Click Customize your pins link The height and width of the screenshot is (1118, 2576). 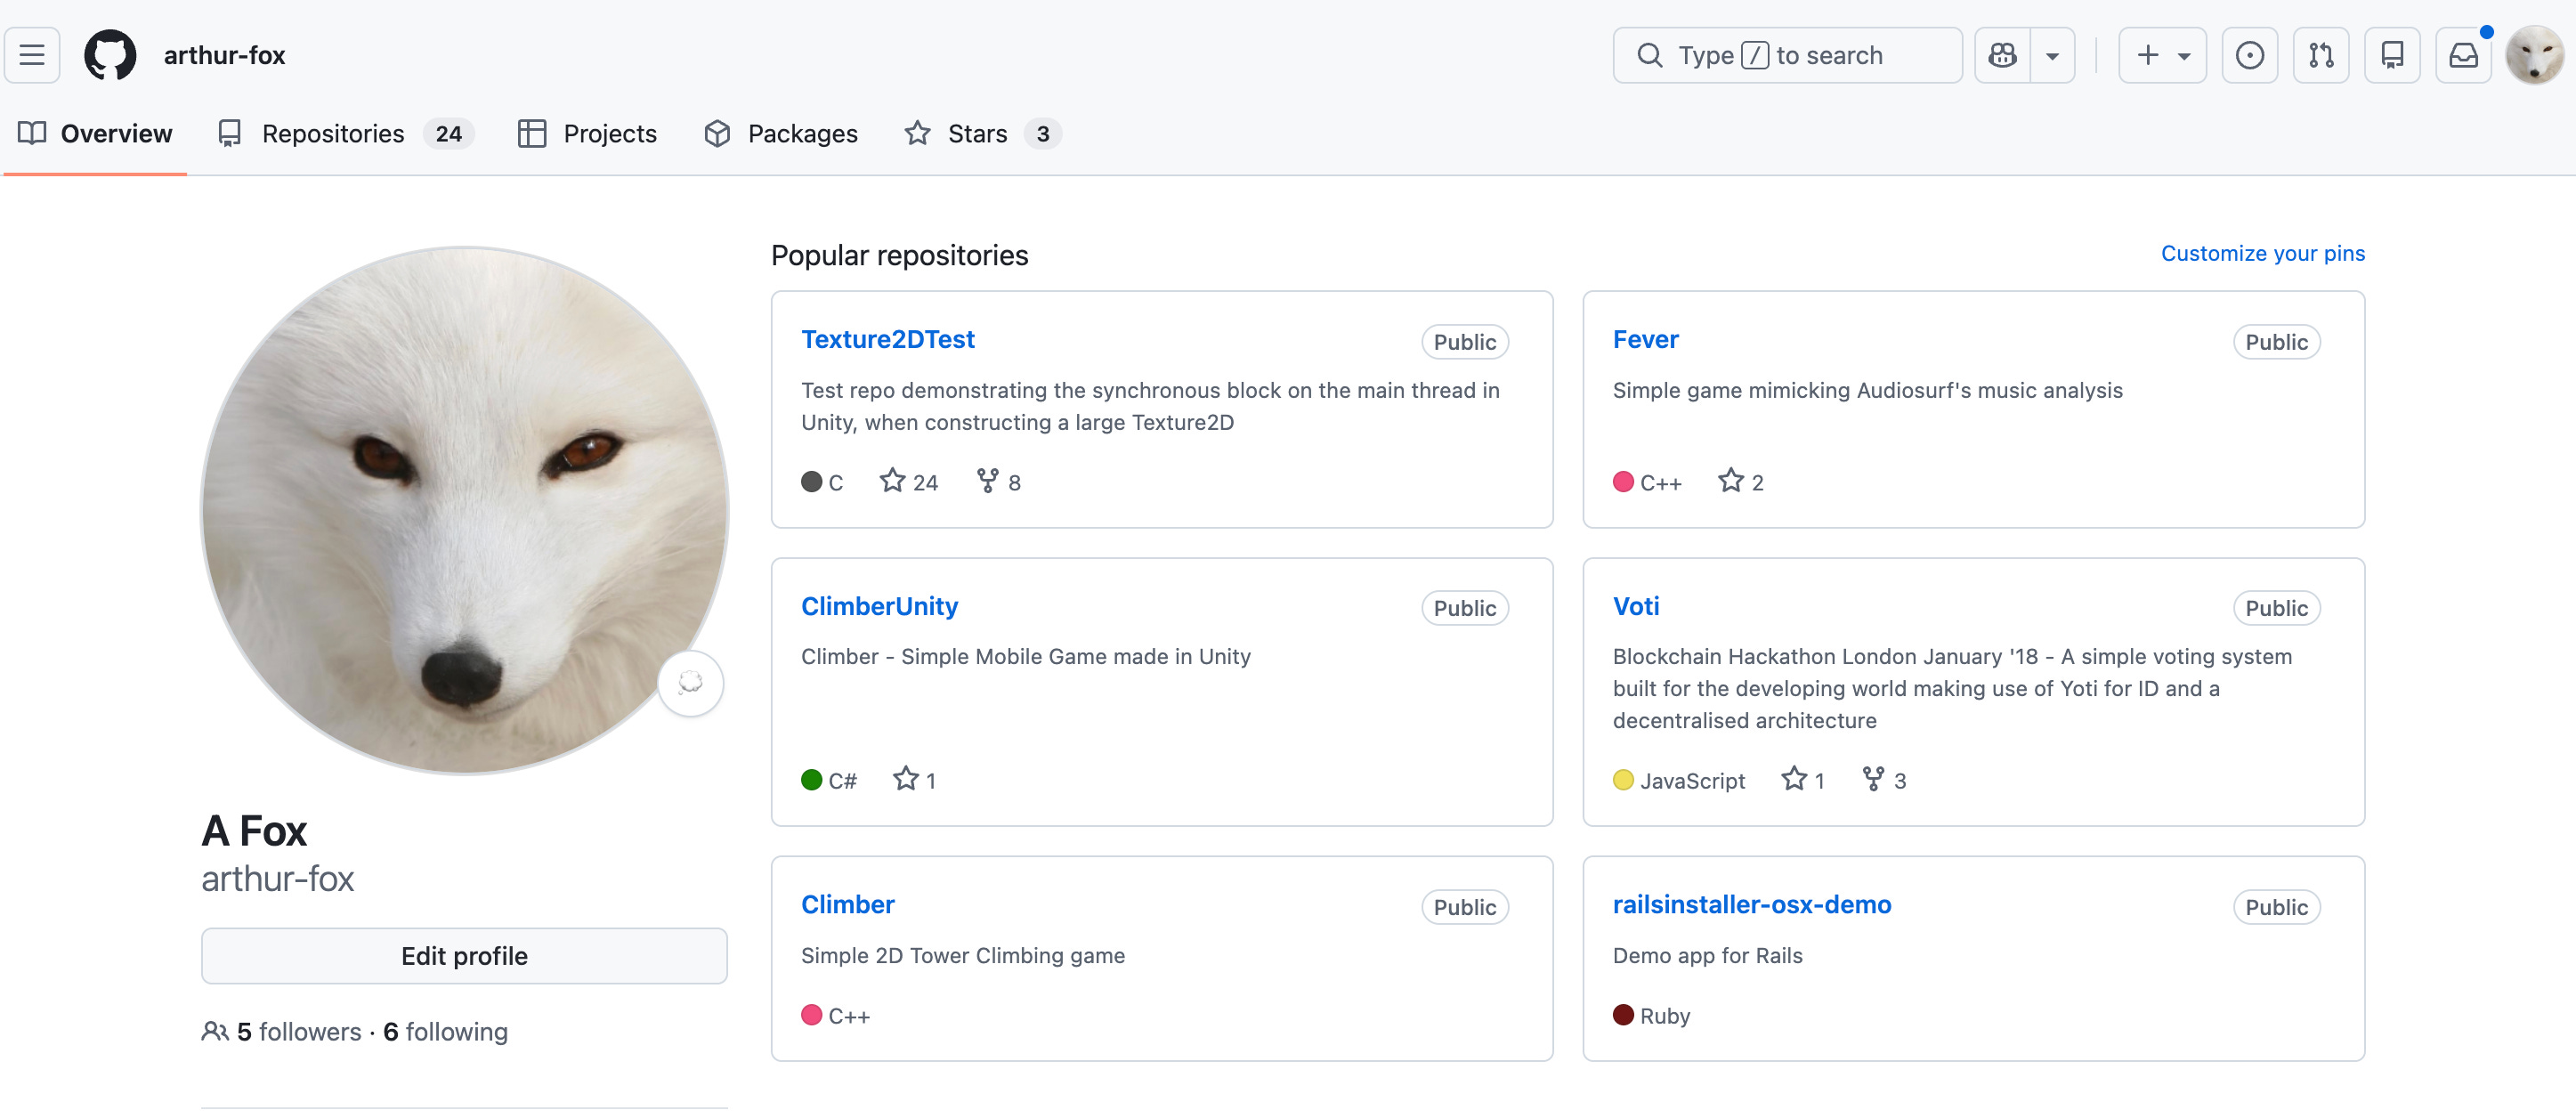(2262, 253)
